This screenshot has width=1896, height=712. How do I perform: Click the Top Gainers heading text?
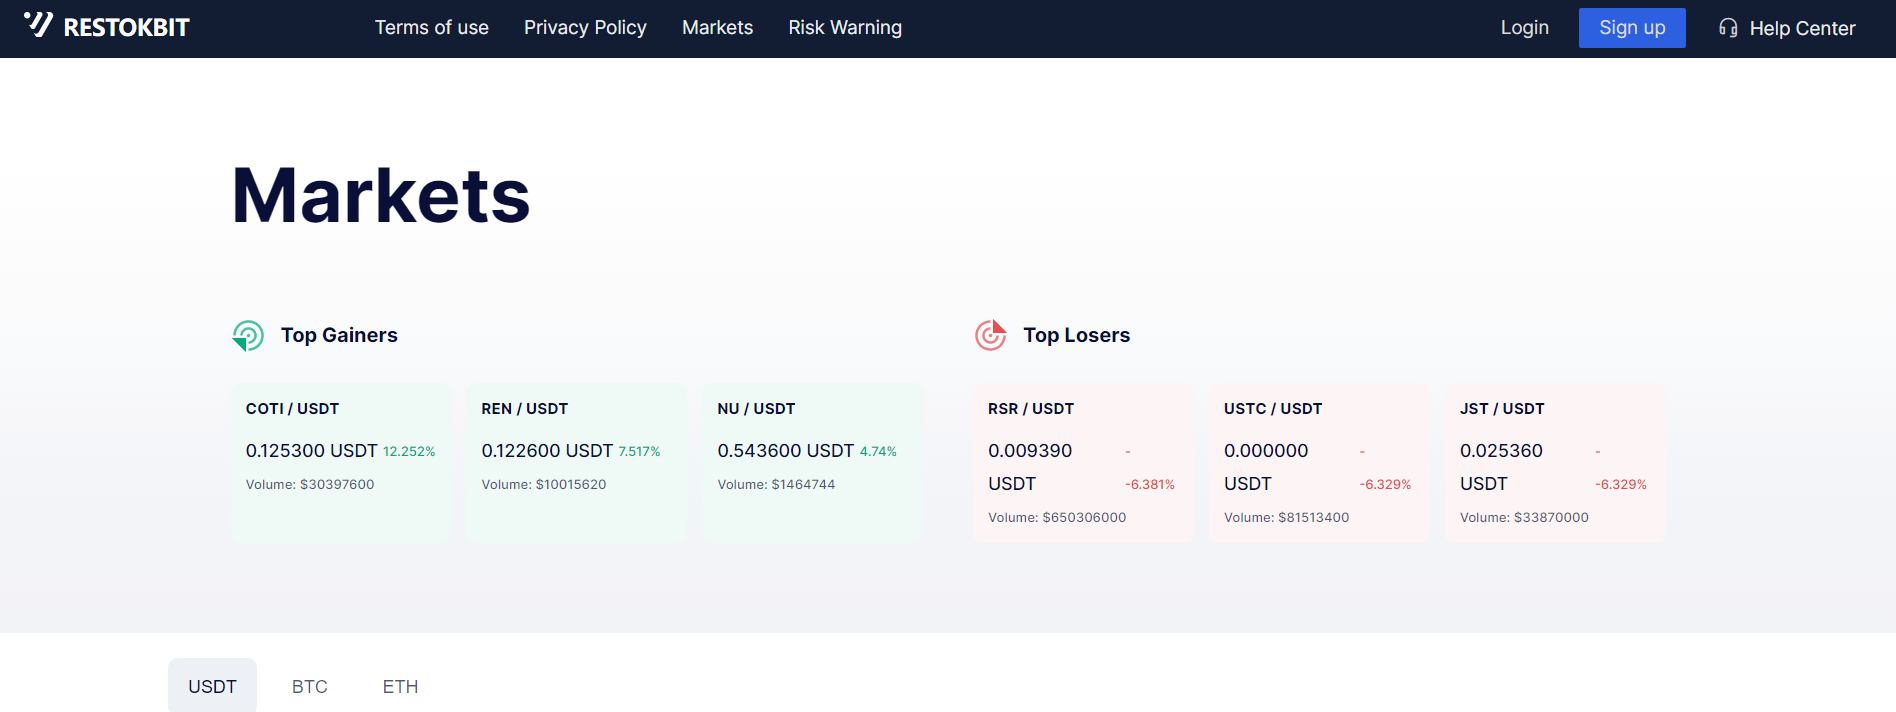339,336
